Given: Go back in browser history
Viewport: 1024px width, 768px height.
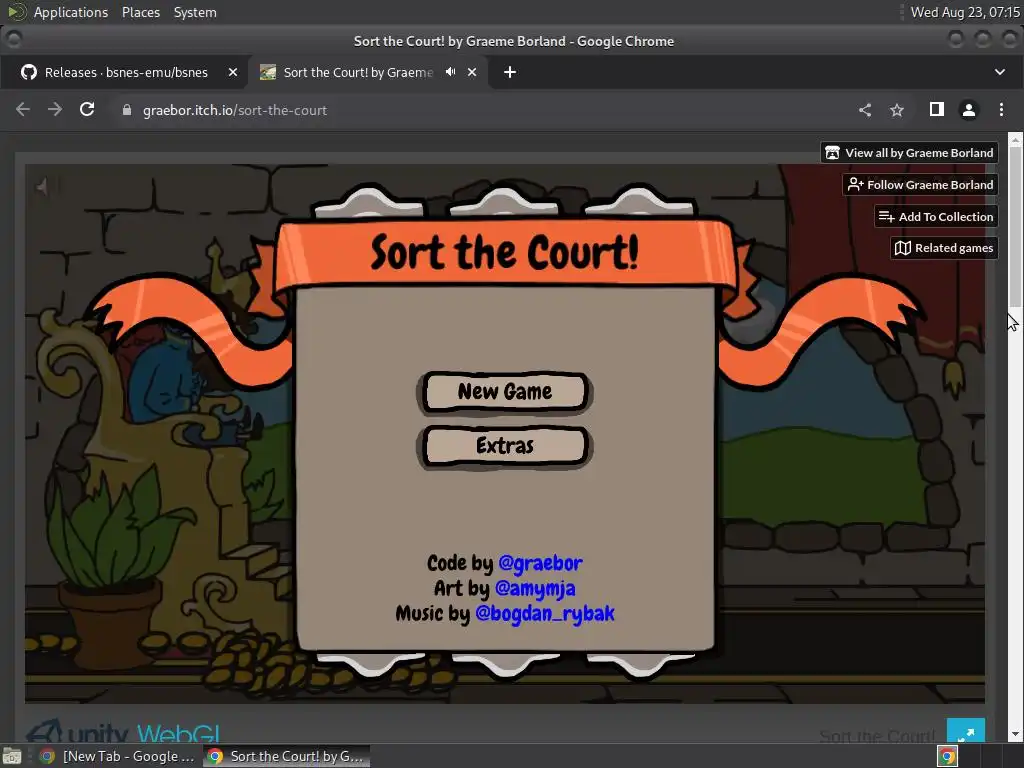Looking at the screenshot, I should pyautogui.click(x=23, y=110).
